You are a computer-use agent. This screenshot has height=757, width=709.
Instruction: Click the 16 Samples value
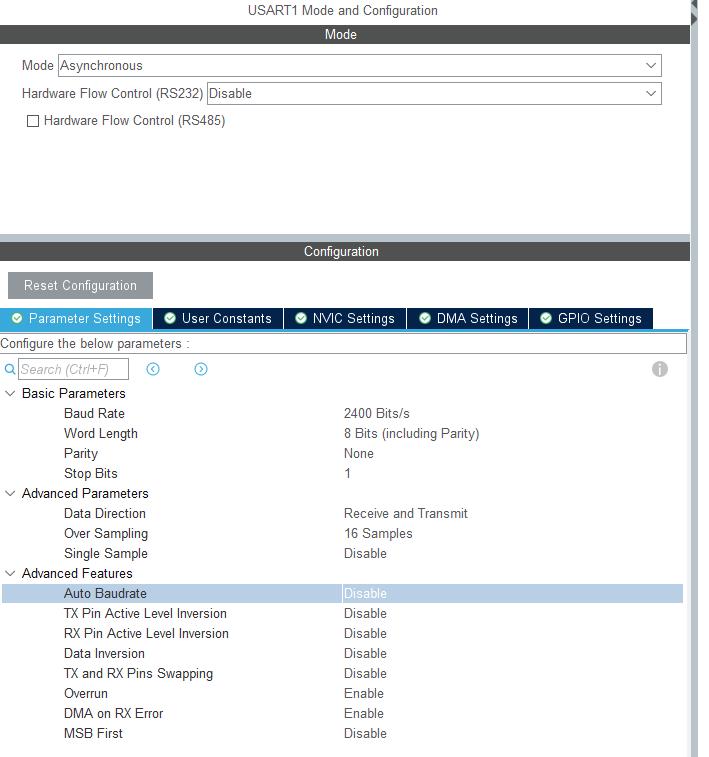coord(378,533)
